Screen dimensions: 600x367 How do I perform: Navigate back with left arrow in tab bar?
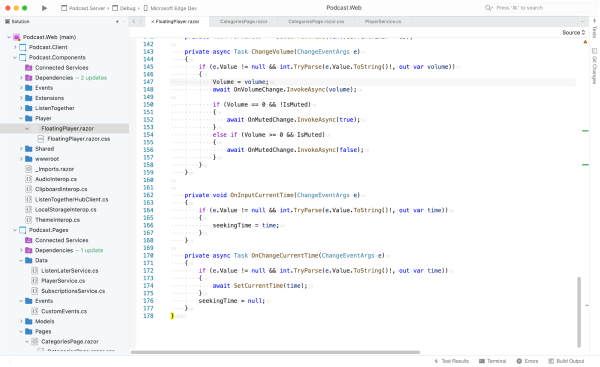134,21
